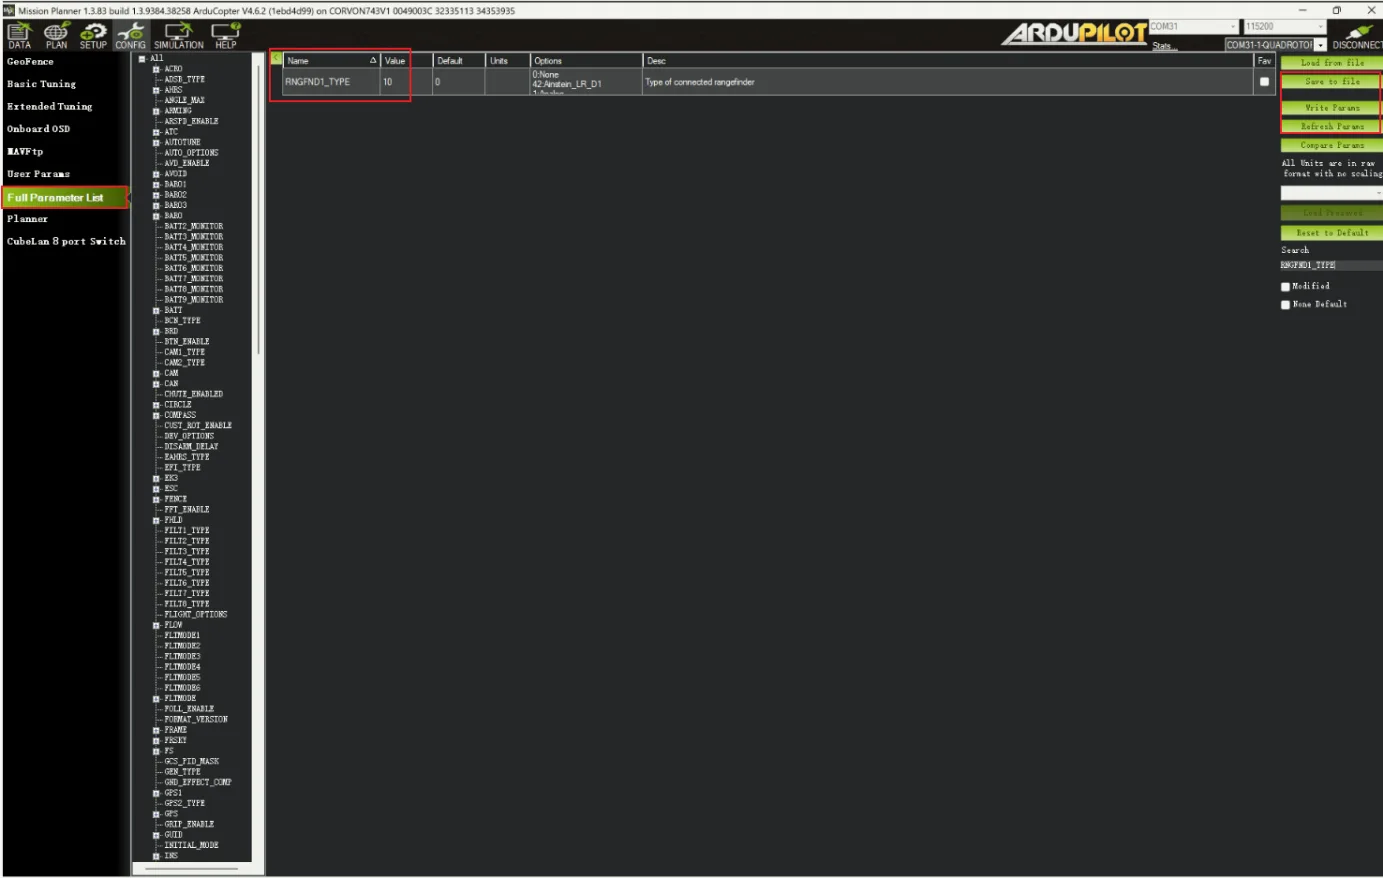Screen dimensions: 1383x878
Task: Click Write Params button
Action: (x=1332, y=108)
